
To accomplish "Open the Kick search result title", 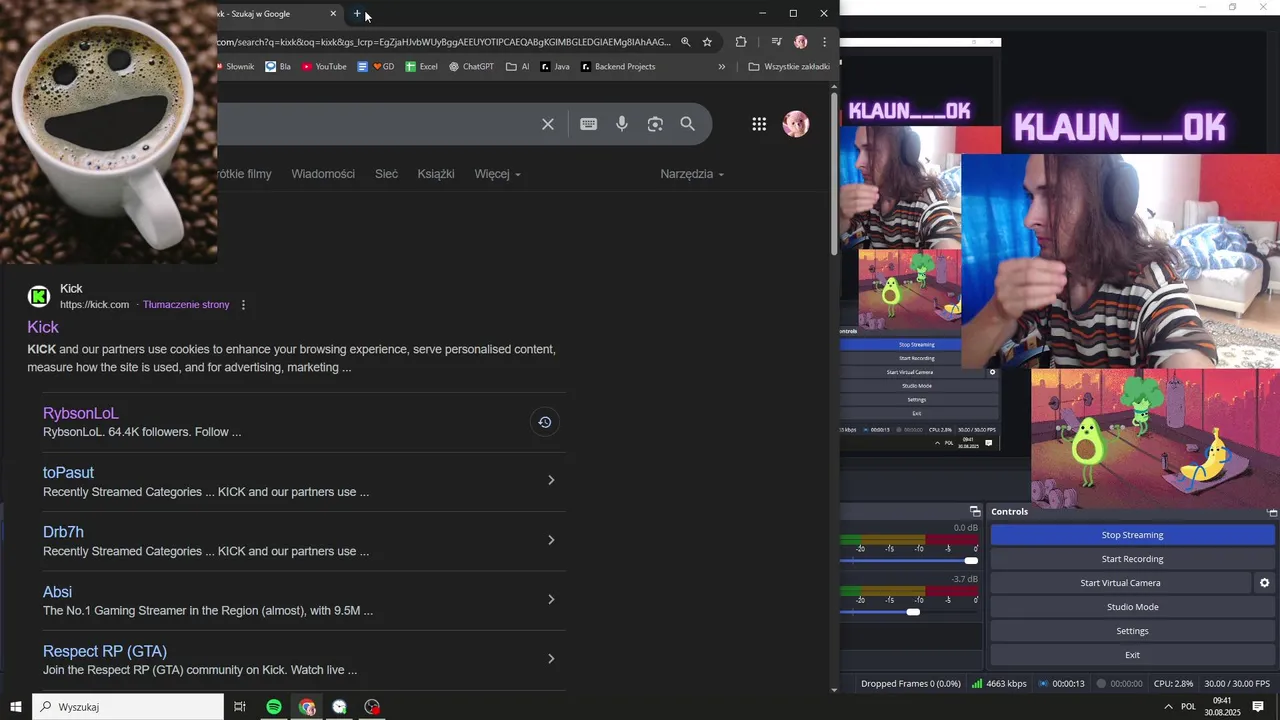I will click(x=43, y=327).
